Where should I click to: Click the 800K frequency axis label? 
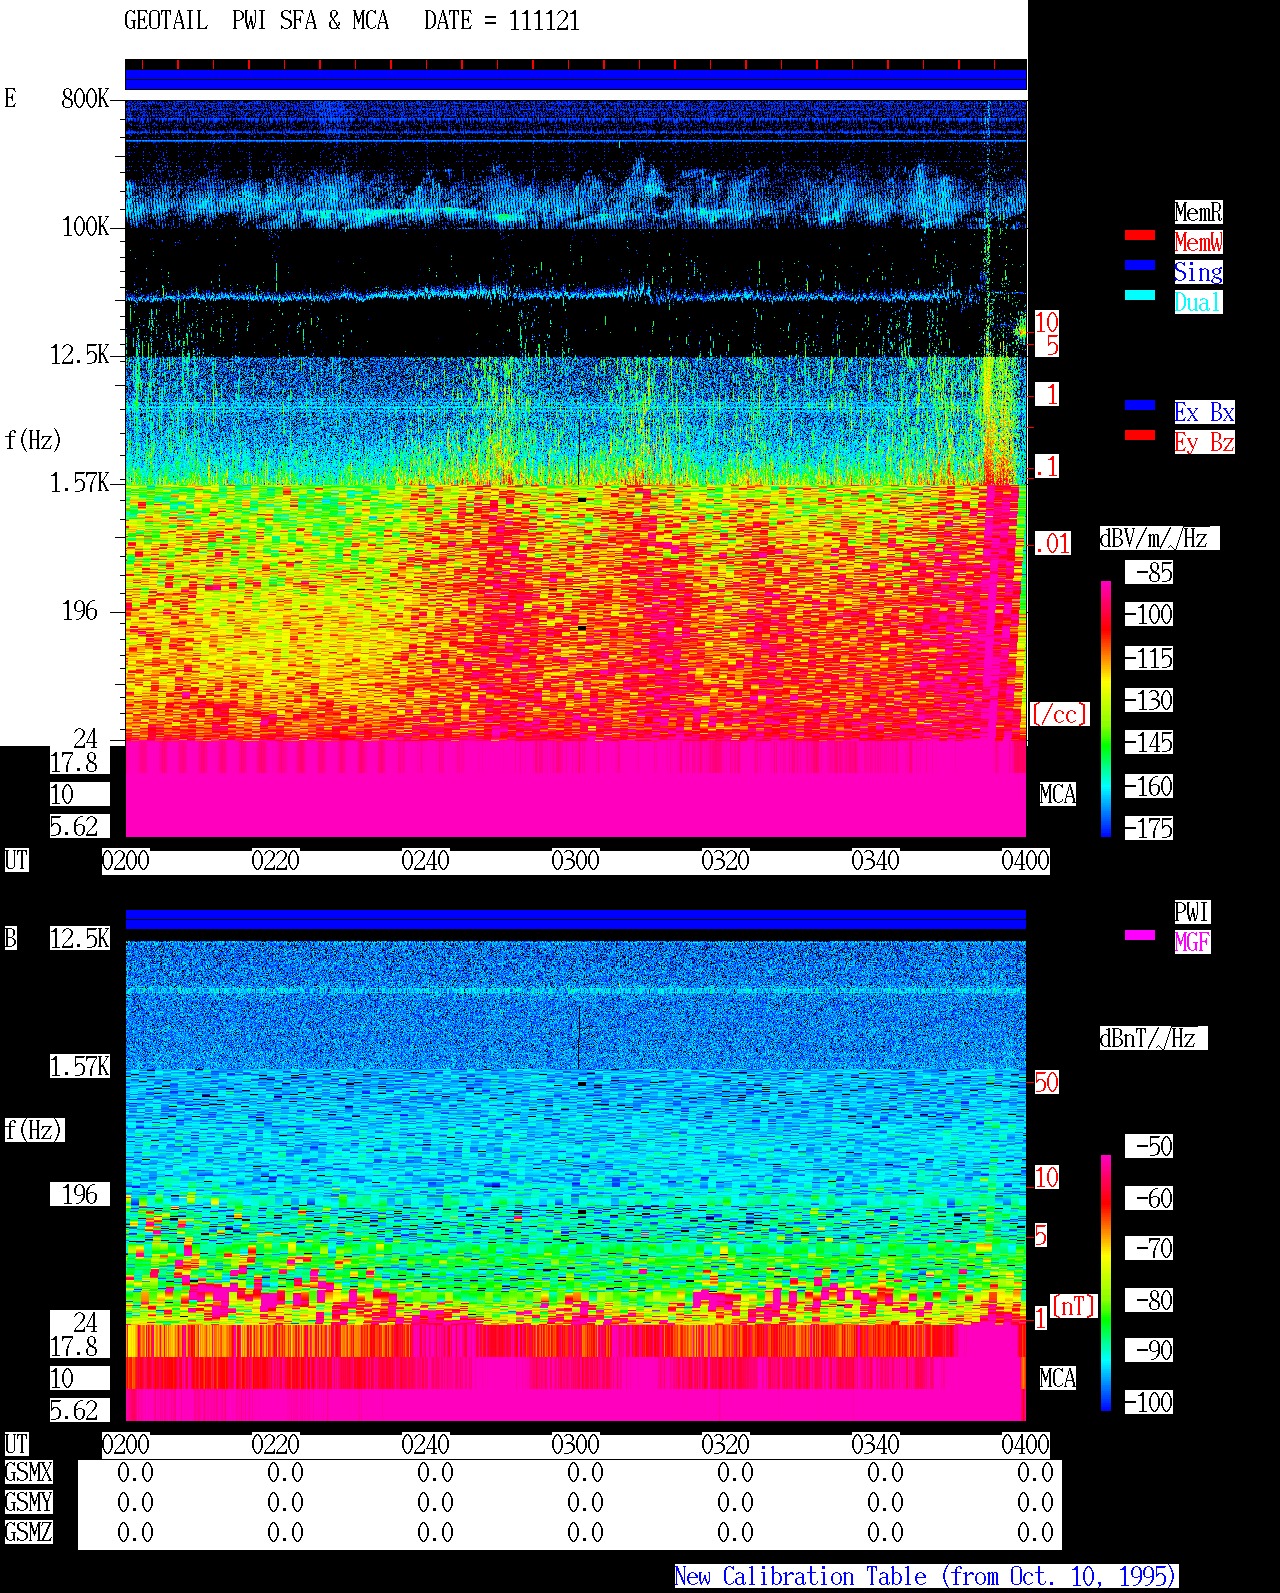(x=85, y=99)
